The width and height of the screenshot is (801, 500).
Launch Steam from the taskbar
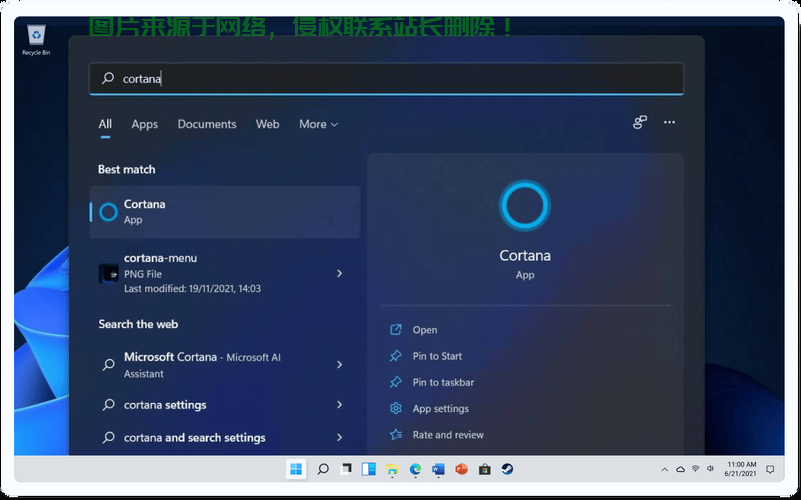point(507,469)
